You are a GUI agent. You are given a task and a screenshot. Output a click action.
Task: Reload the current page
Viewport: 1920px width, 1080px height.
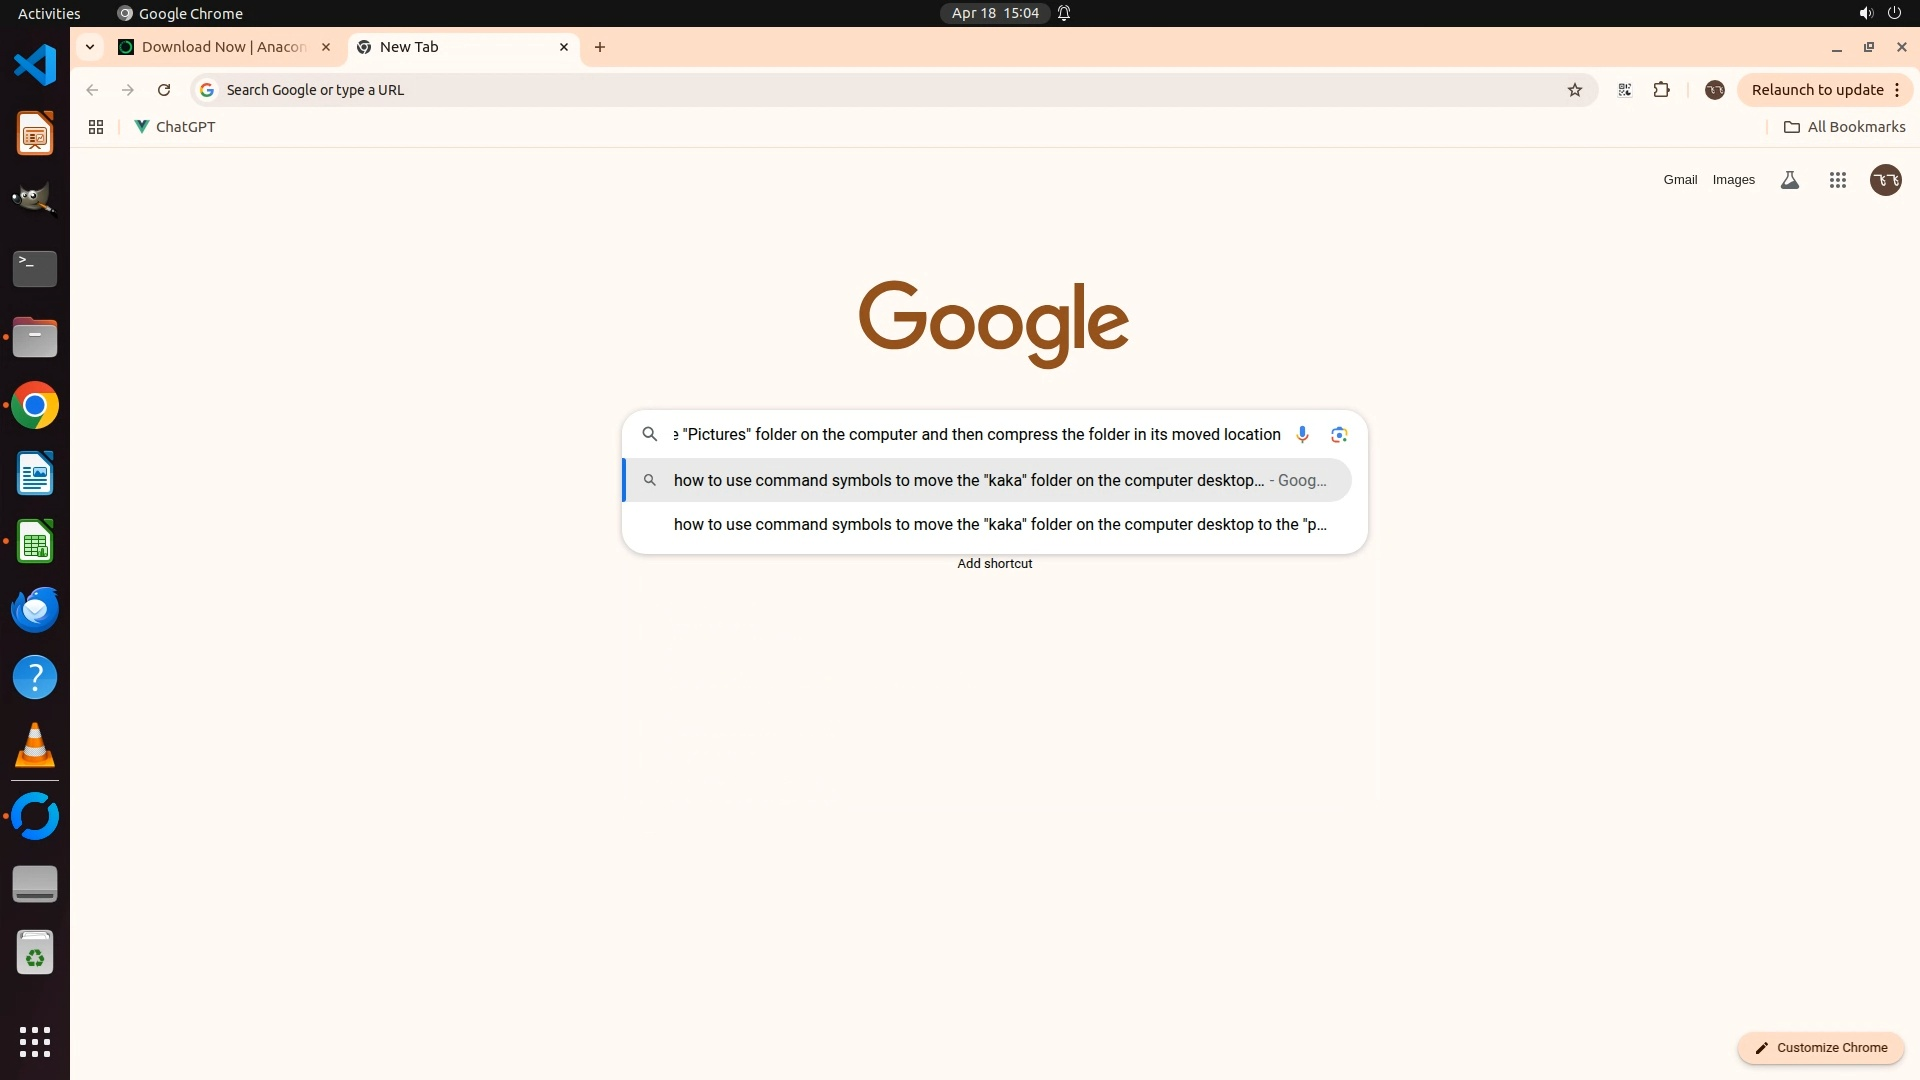pyautogui.click(x=164, y=90)
